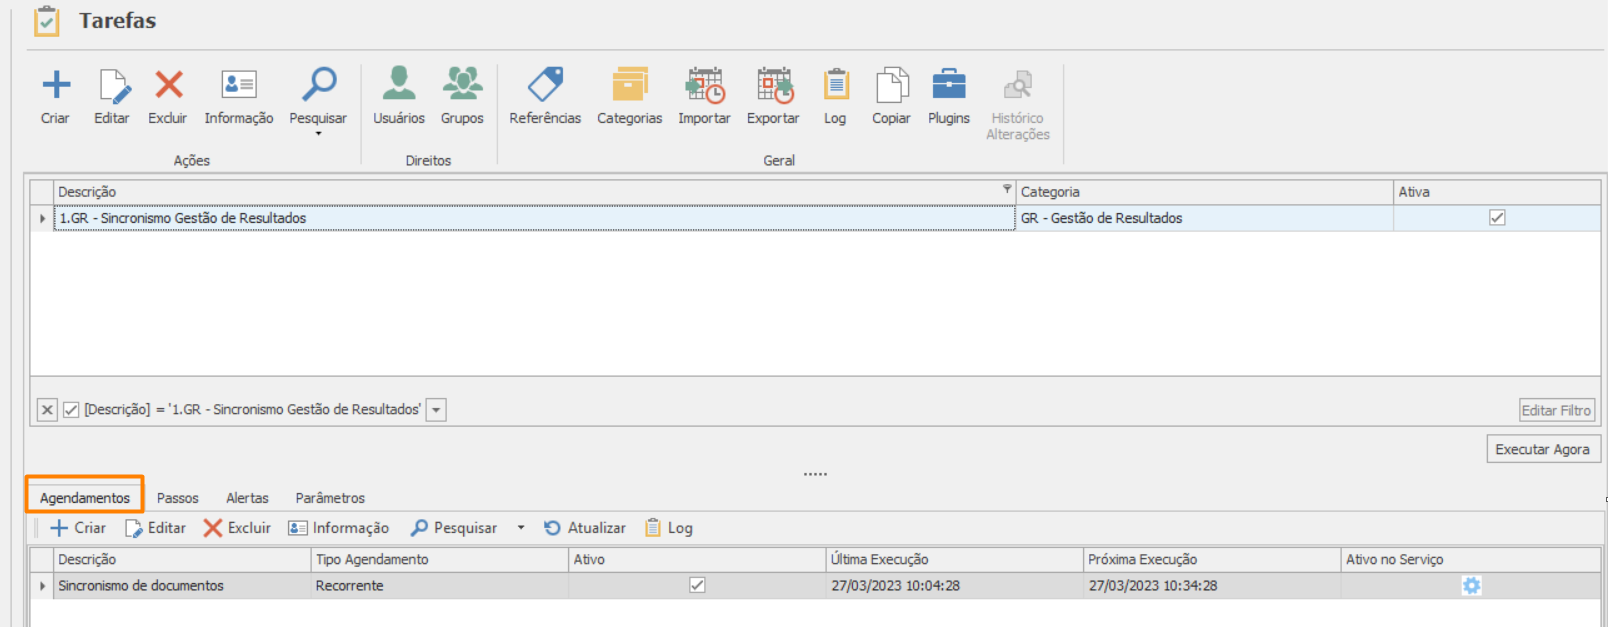1608x627 pixels.
Task: Open the Informação card icon in the ribbon
Action: [239, 85]
